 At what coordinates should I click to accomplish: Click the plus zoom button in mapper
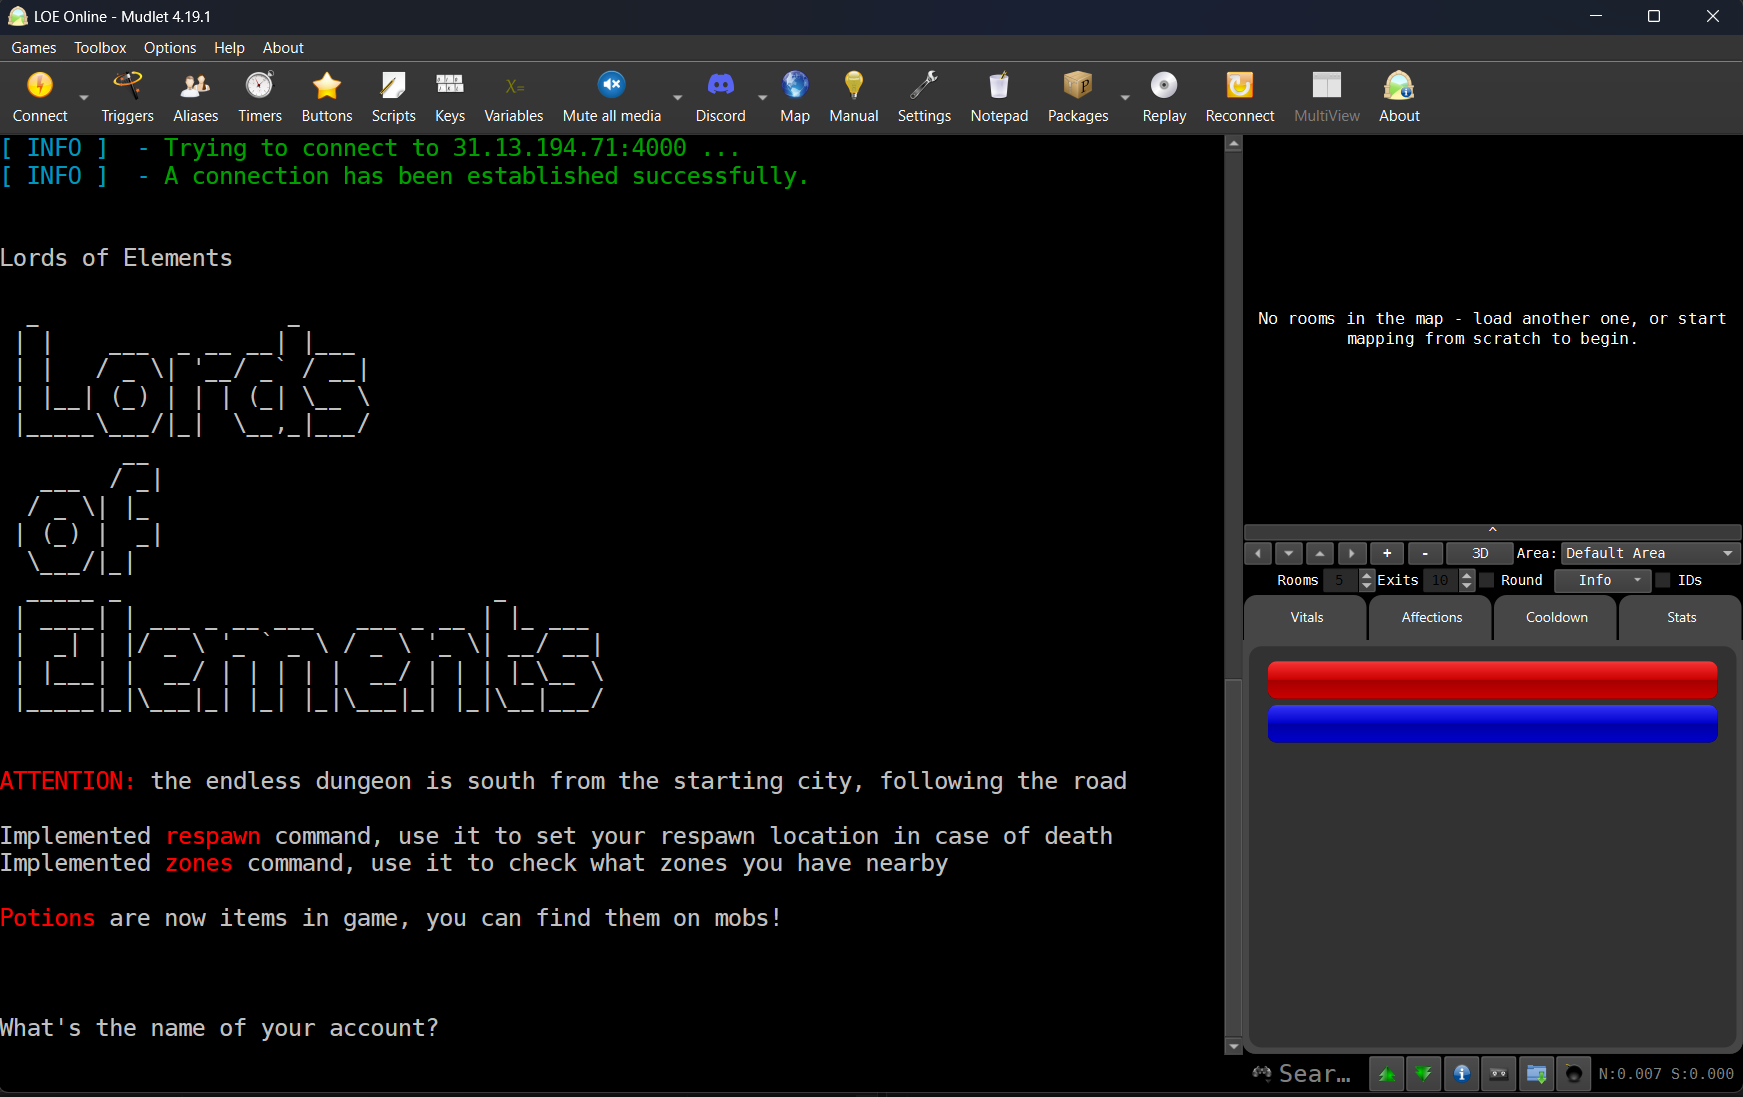coord(1387,554)
